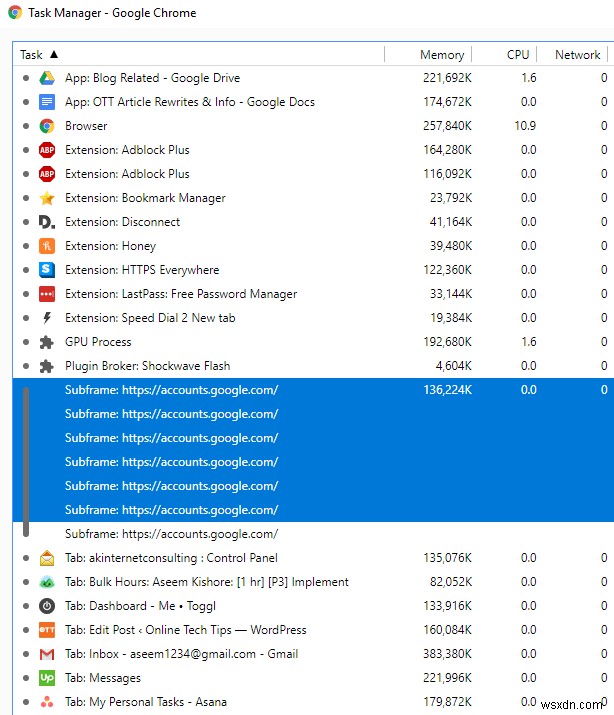This screenshot has height=715, width=614.
Task: Select Extension: Bookmark Manager row
Action: [x=313, y=198]
